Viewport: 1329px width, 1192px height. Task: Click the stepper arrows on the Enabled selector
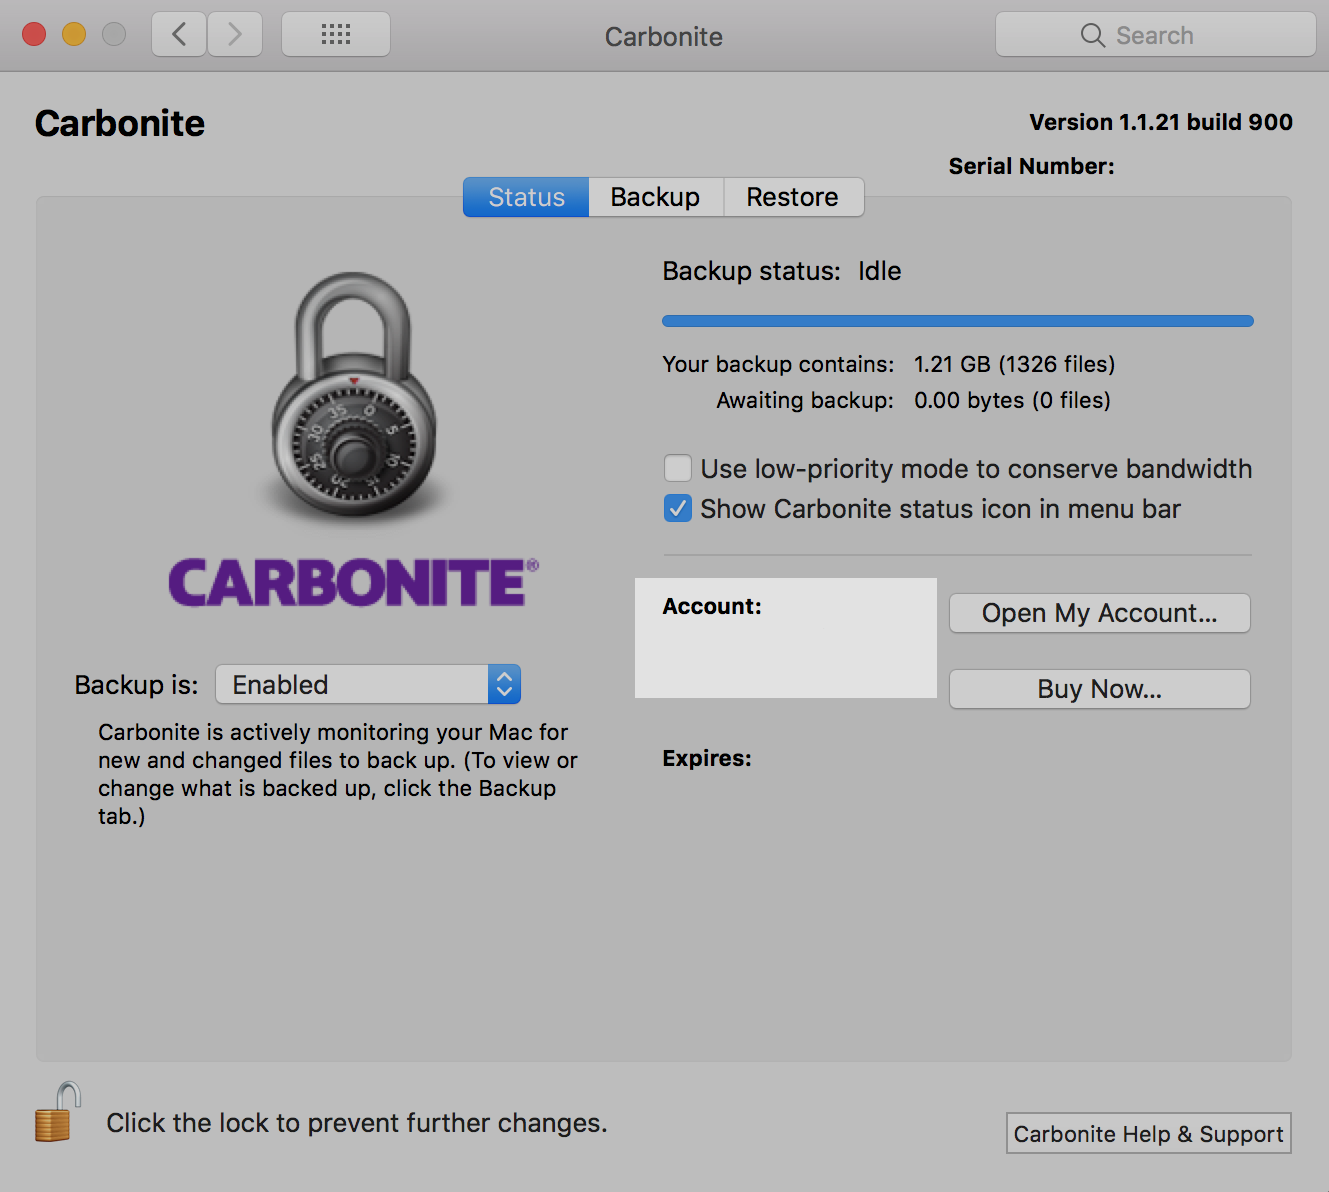504,684
